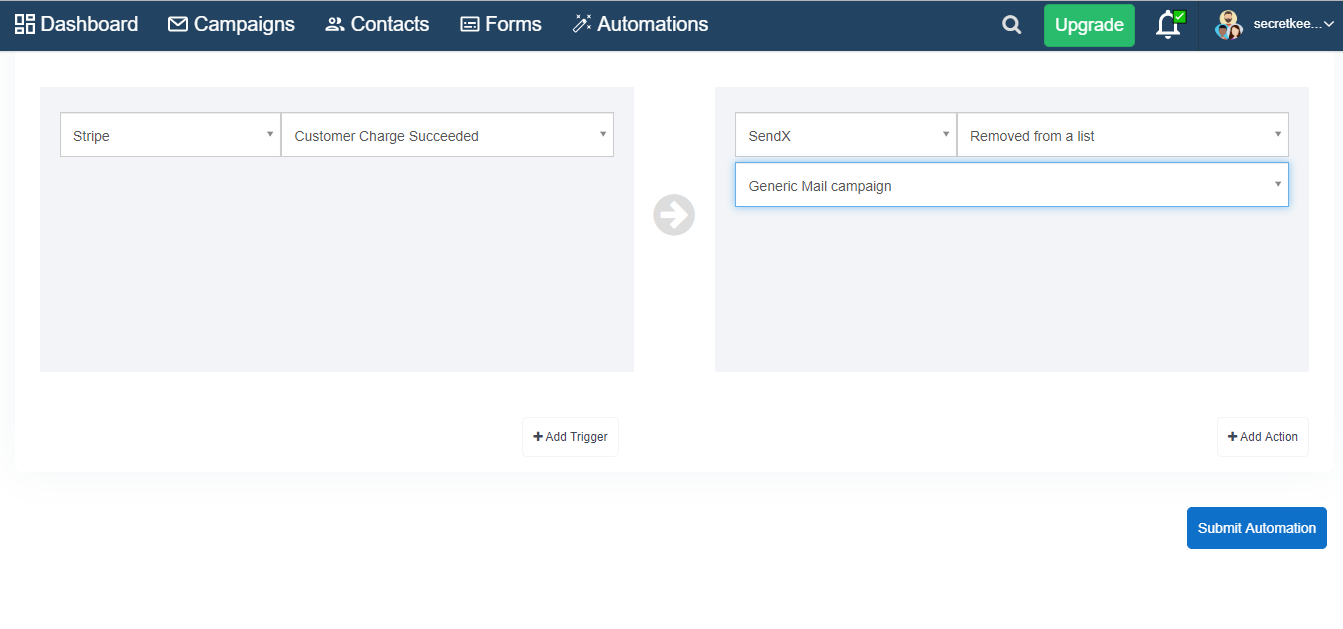Click the green Upgrade button

[x=1089, y=25]
